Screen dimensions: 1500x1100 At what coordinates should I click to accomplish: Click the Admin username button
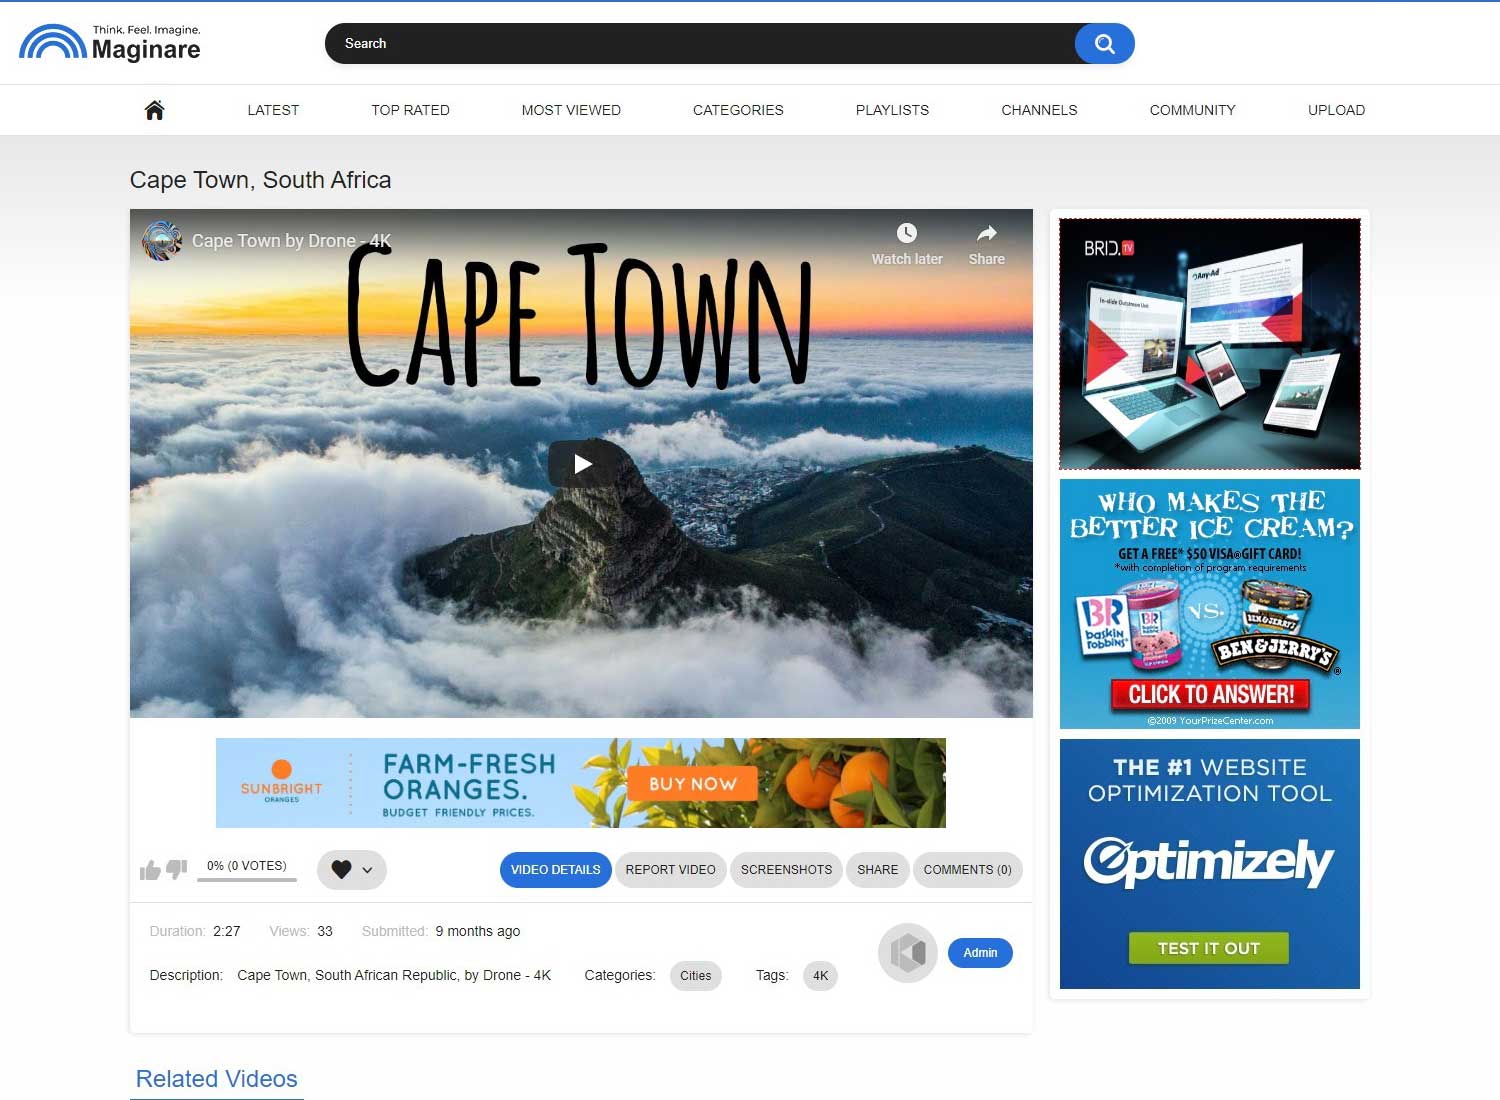(x=980, y=953)
